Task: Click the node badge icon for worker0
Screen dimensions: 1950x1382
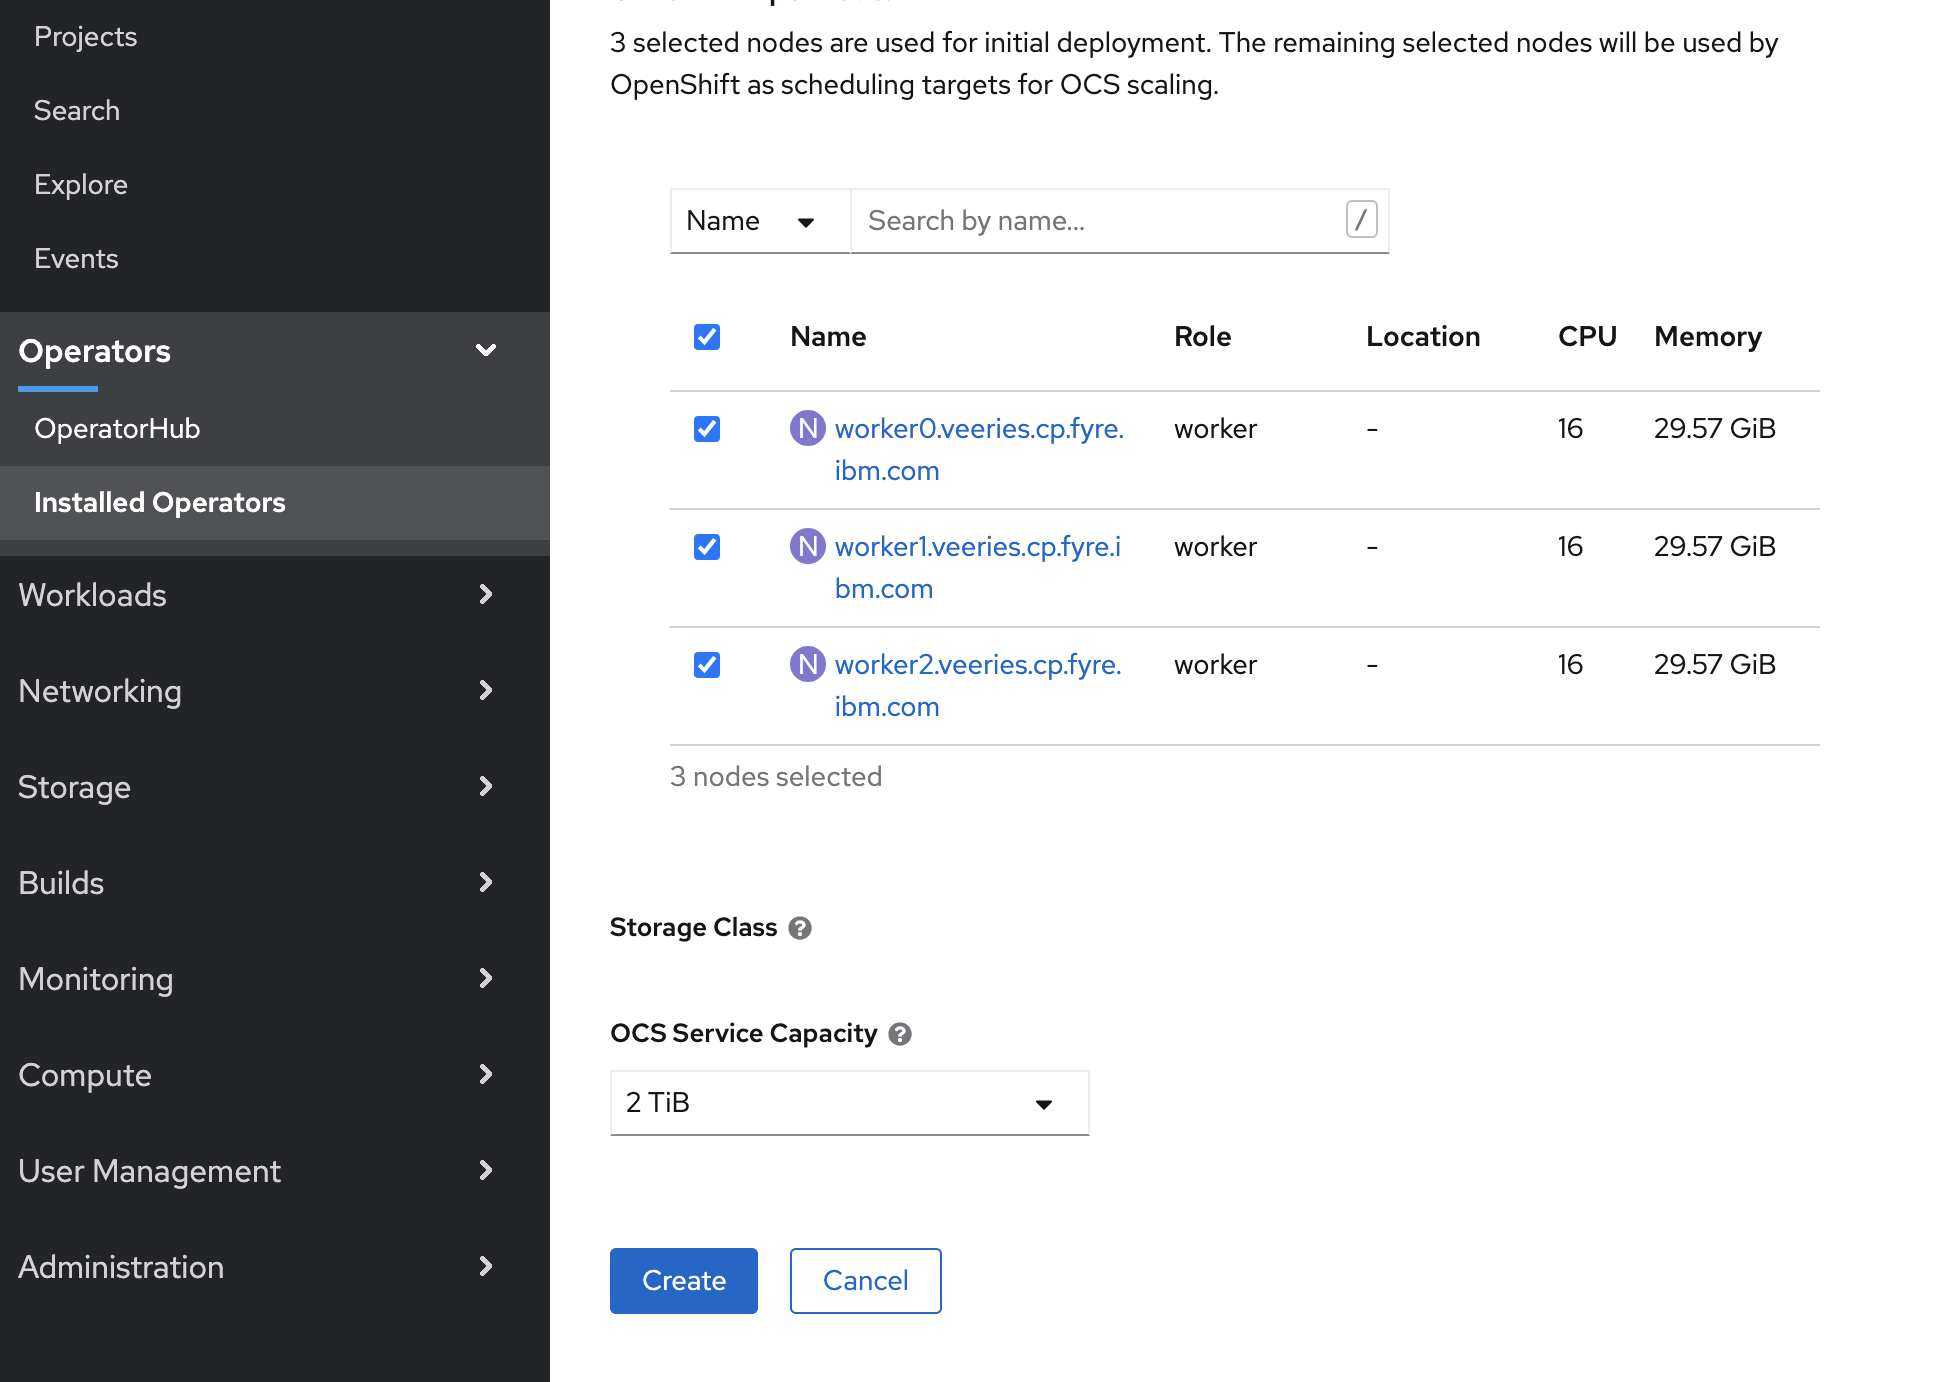Action: click(807, 429)
